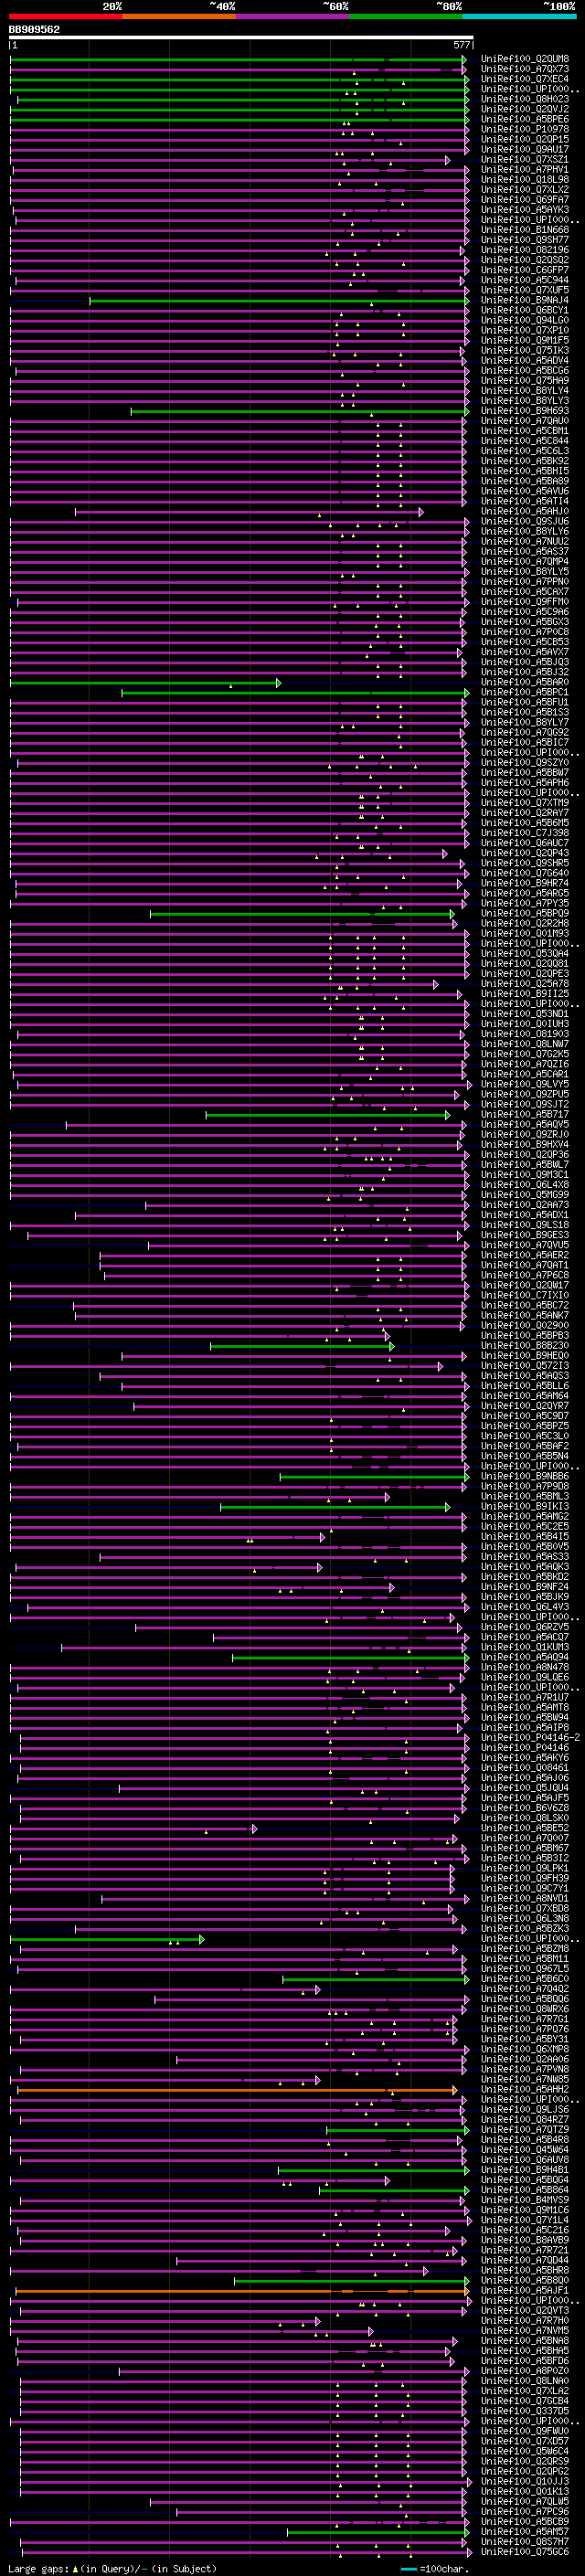The width and height of the screenshot is (585, 2576).
Task: Click the green ~80% identity legend swatch
Action: tap(406, 16)
